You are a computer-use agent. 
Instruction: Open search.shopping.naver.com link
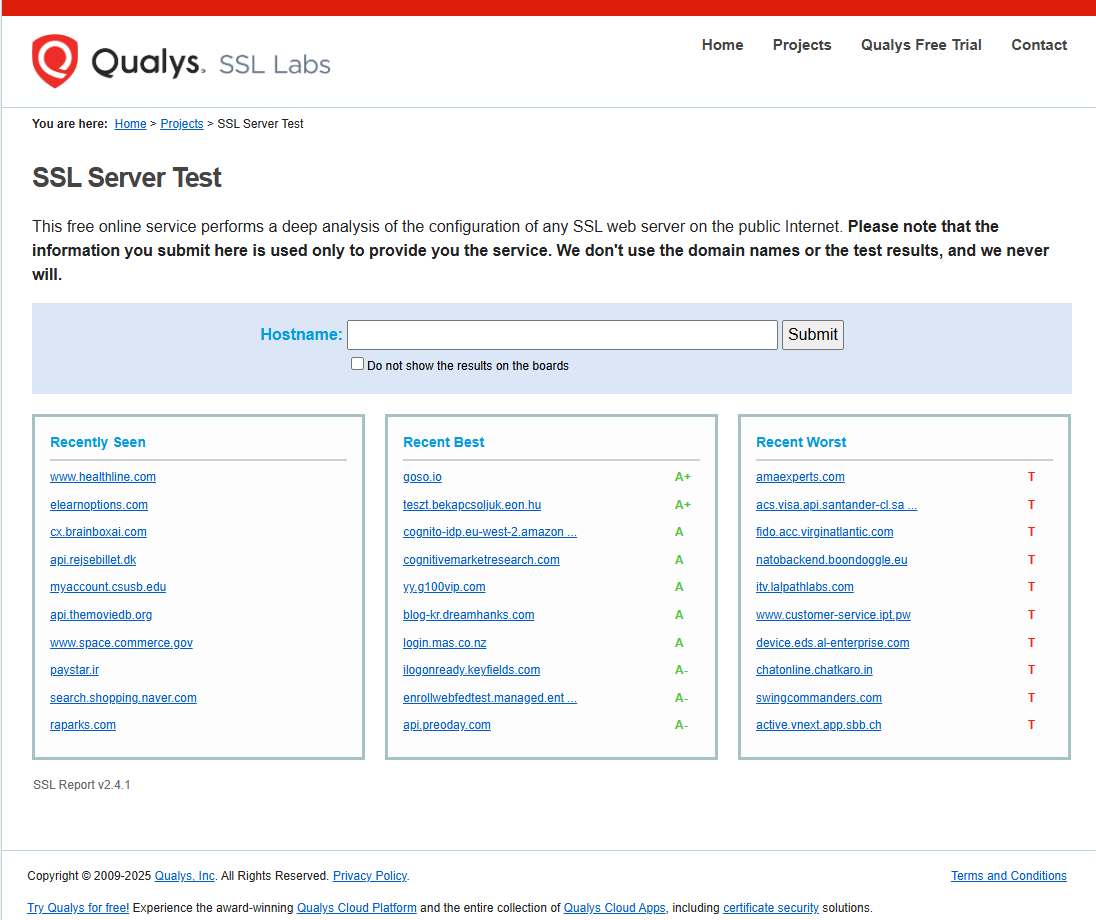click(x=123, y=698)
